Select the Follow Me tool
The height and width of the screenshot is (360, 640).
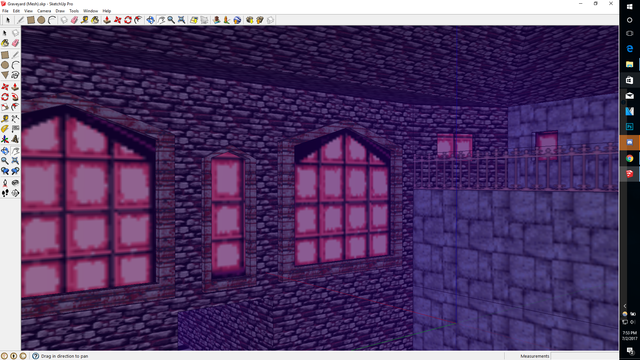(x=15, y=97)
